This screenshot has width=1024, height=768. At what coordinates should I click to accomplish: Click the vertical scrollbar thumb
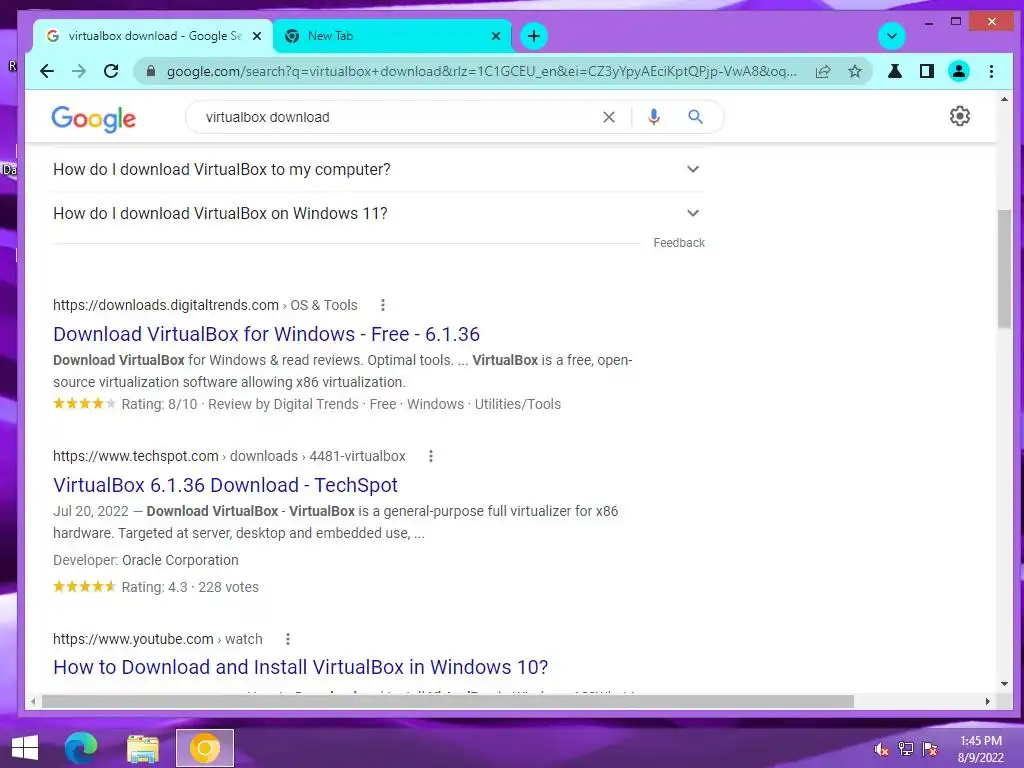(x=1004, y=268)
